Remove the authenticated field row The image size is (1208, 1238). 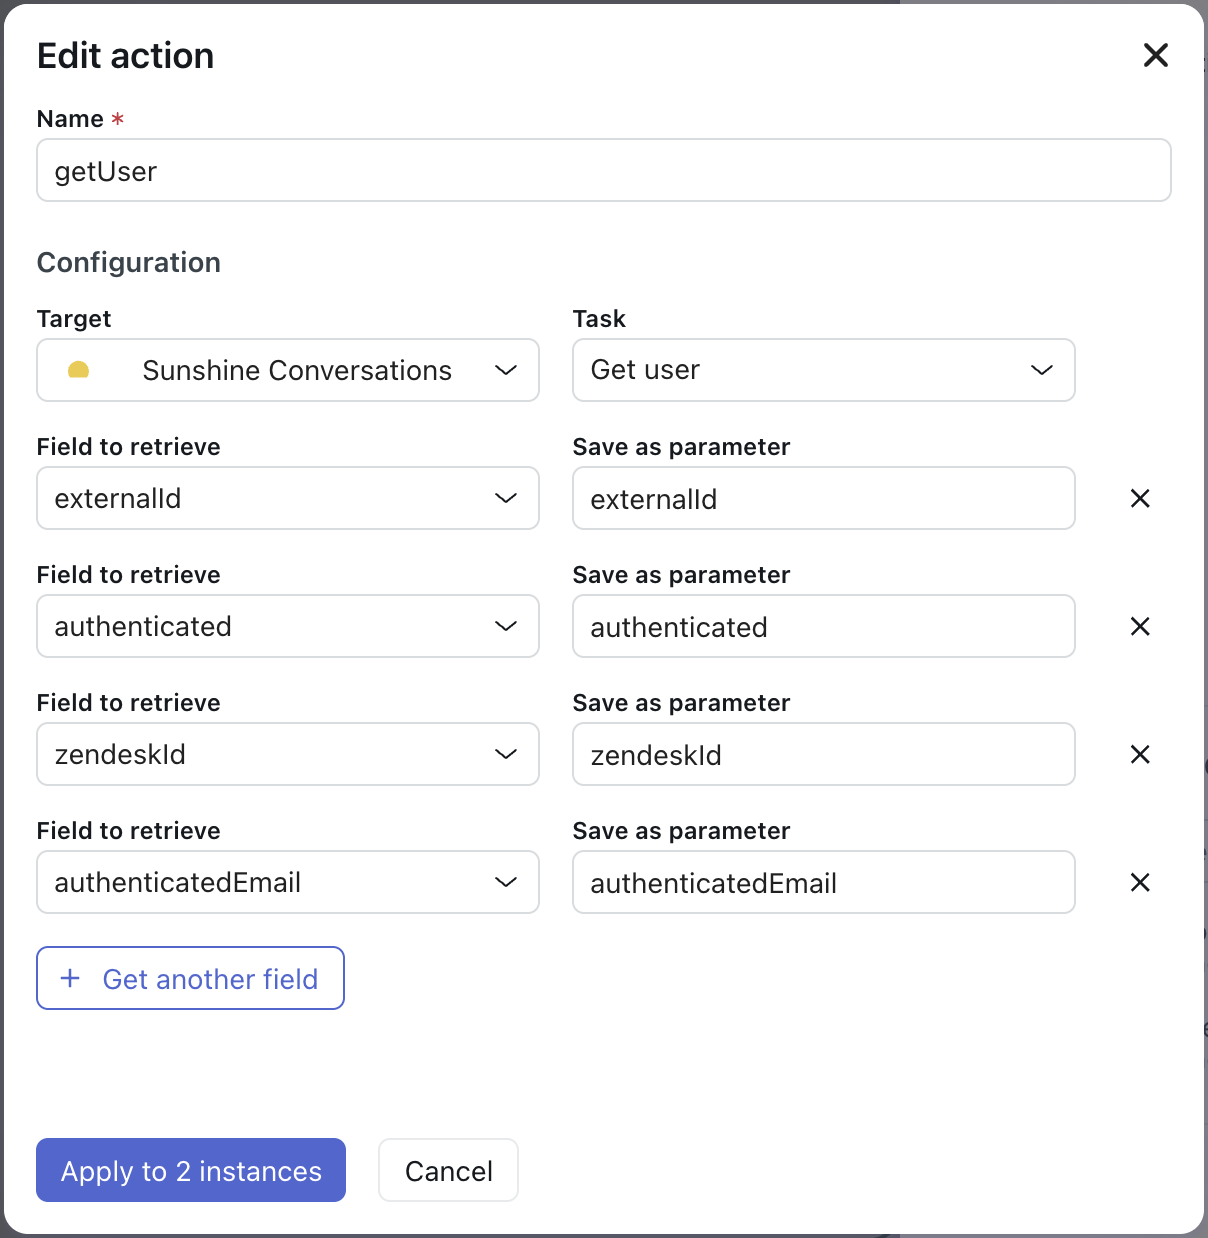tap(1140, 626)
